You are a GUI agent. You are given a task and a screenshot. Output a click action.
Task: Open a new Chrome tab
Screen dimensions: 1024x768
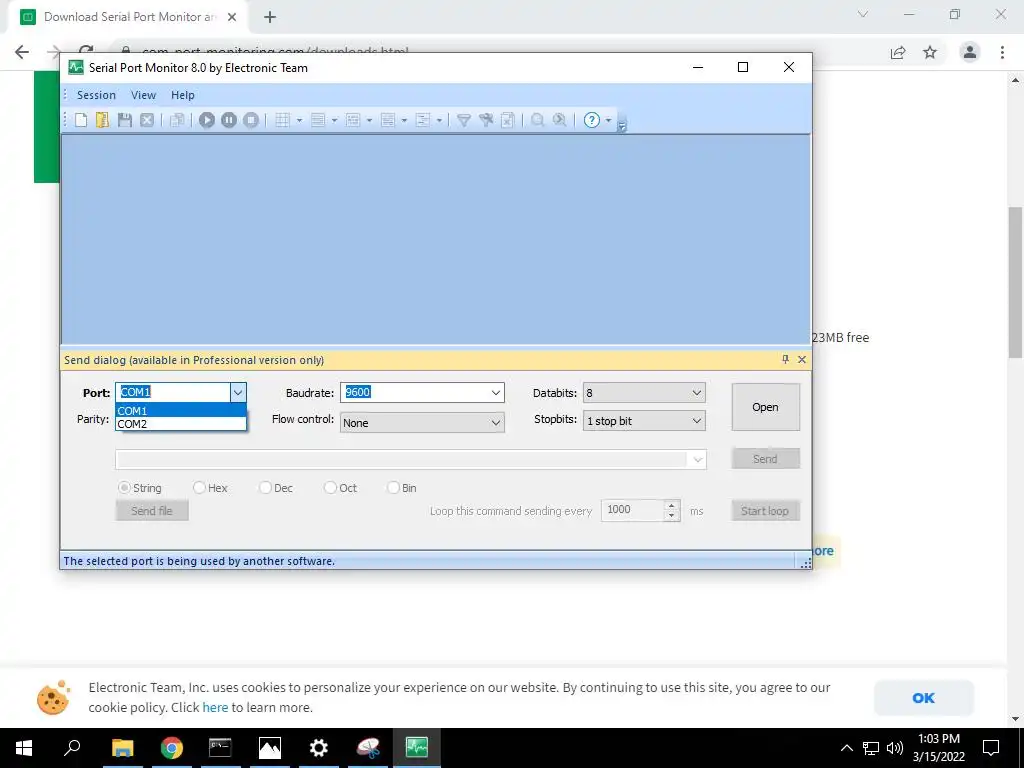pyautogui.click(x=270, y=18)
